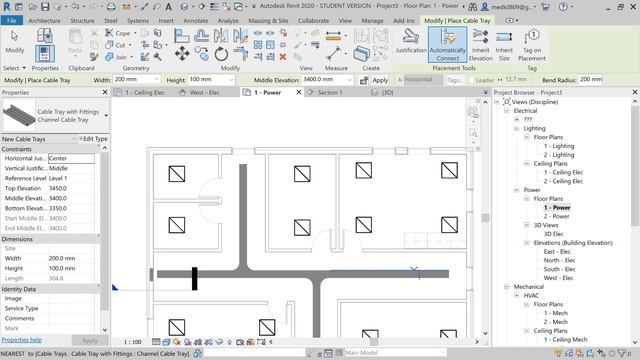Toggle Inherit Size
The height and width of the screenshot is (360, 640).
[504, 45]
